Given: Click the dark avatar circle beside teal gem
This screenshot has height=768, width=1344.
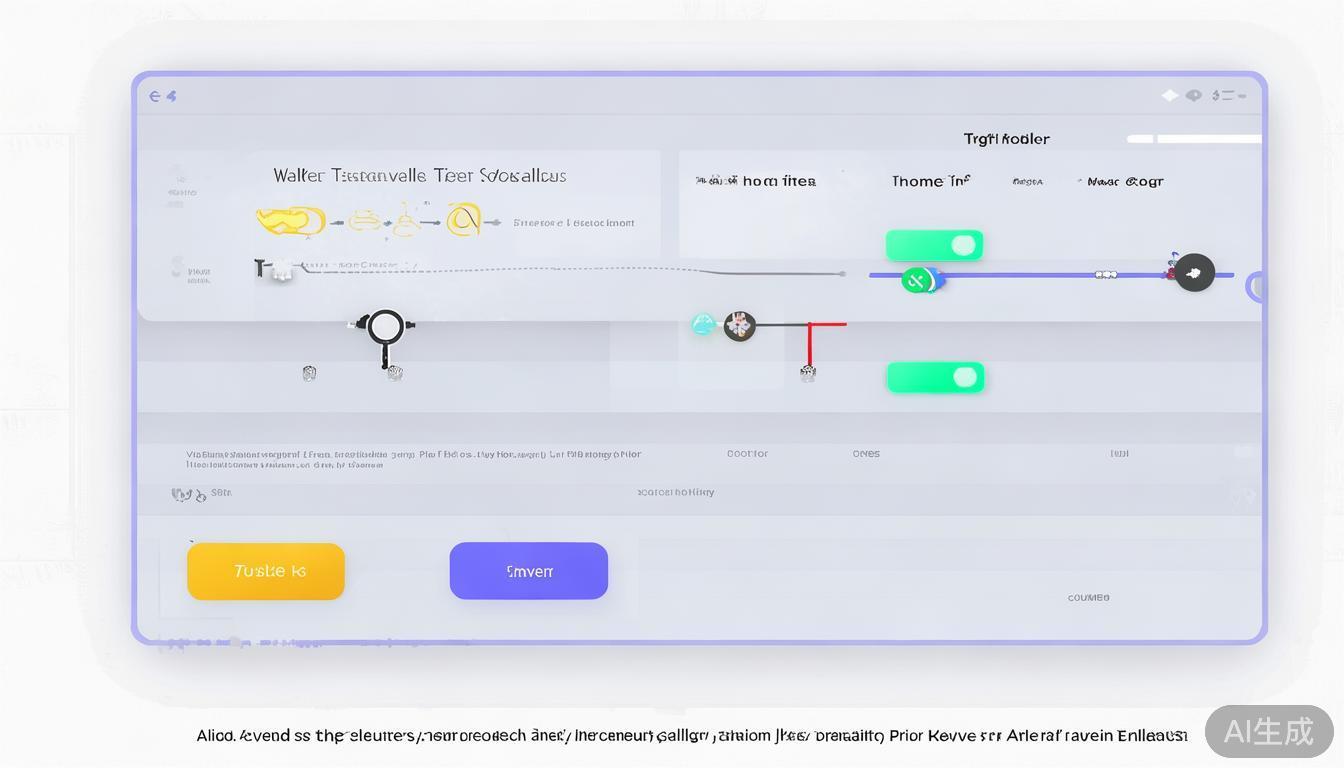Looking at the screenshot, I should click(x=740, y=326).
